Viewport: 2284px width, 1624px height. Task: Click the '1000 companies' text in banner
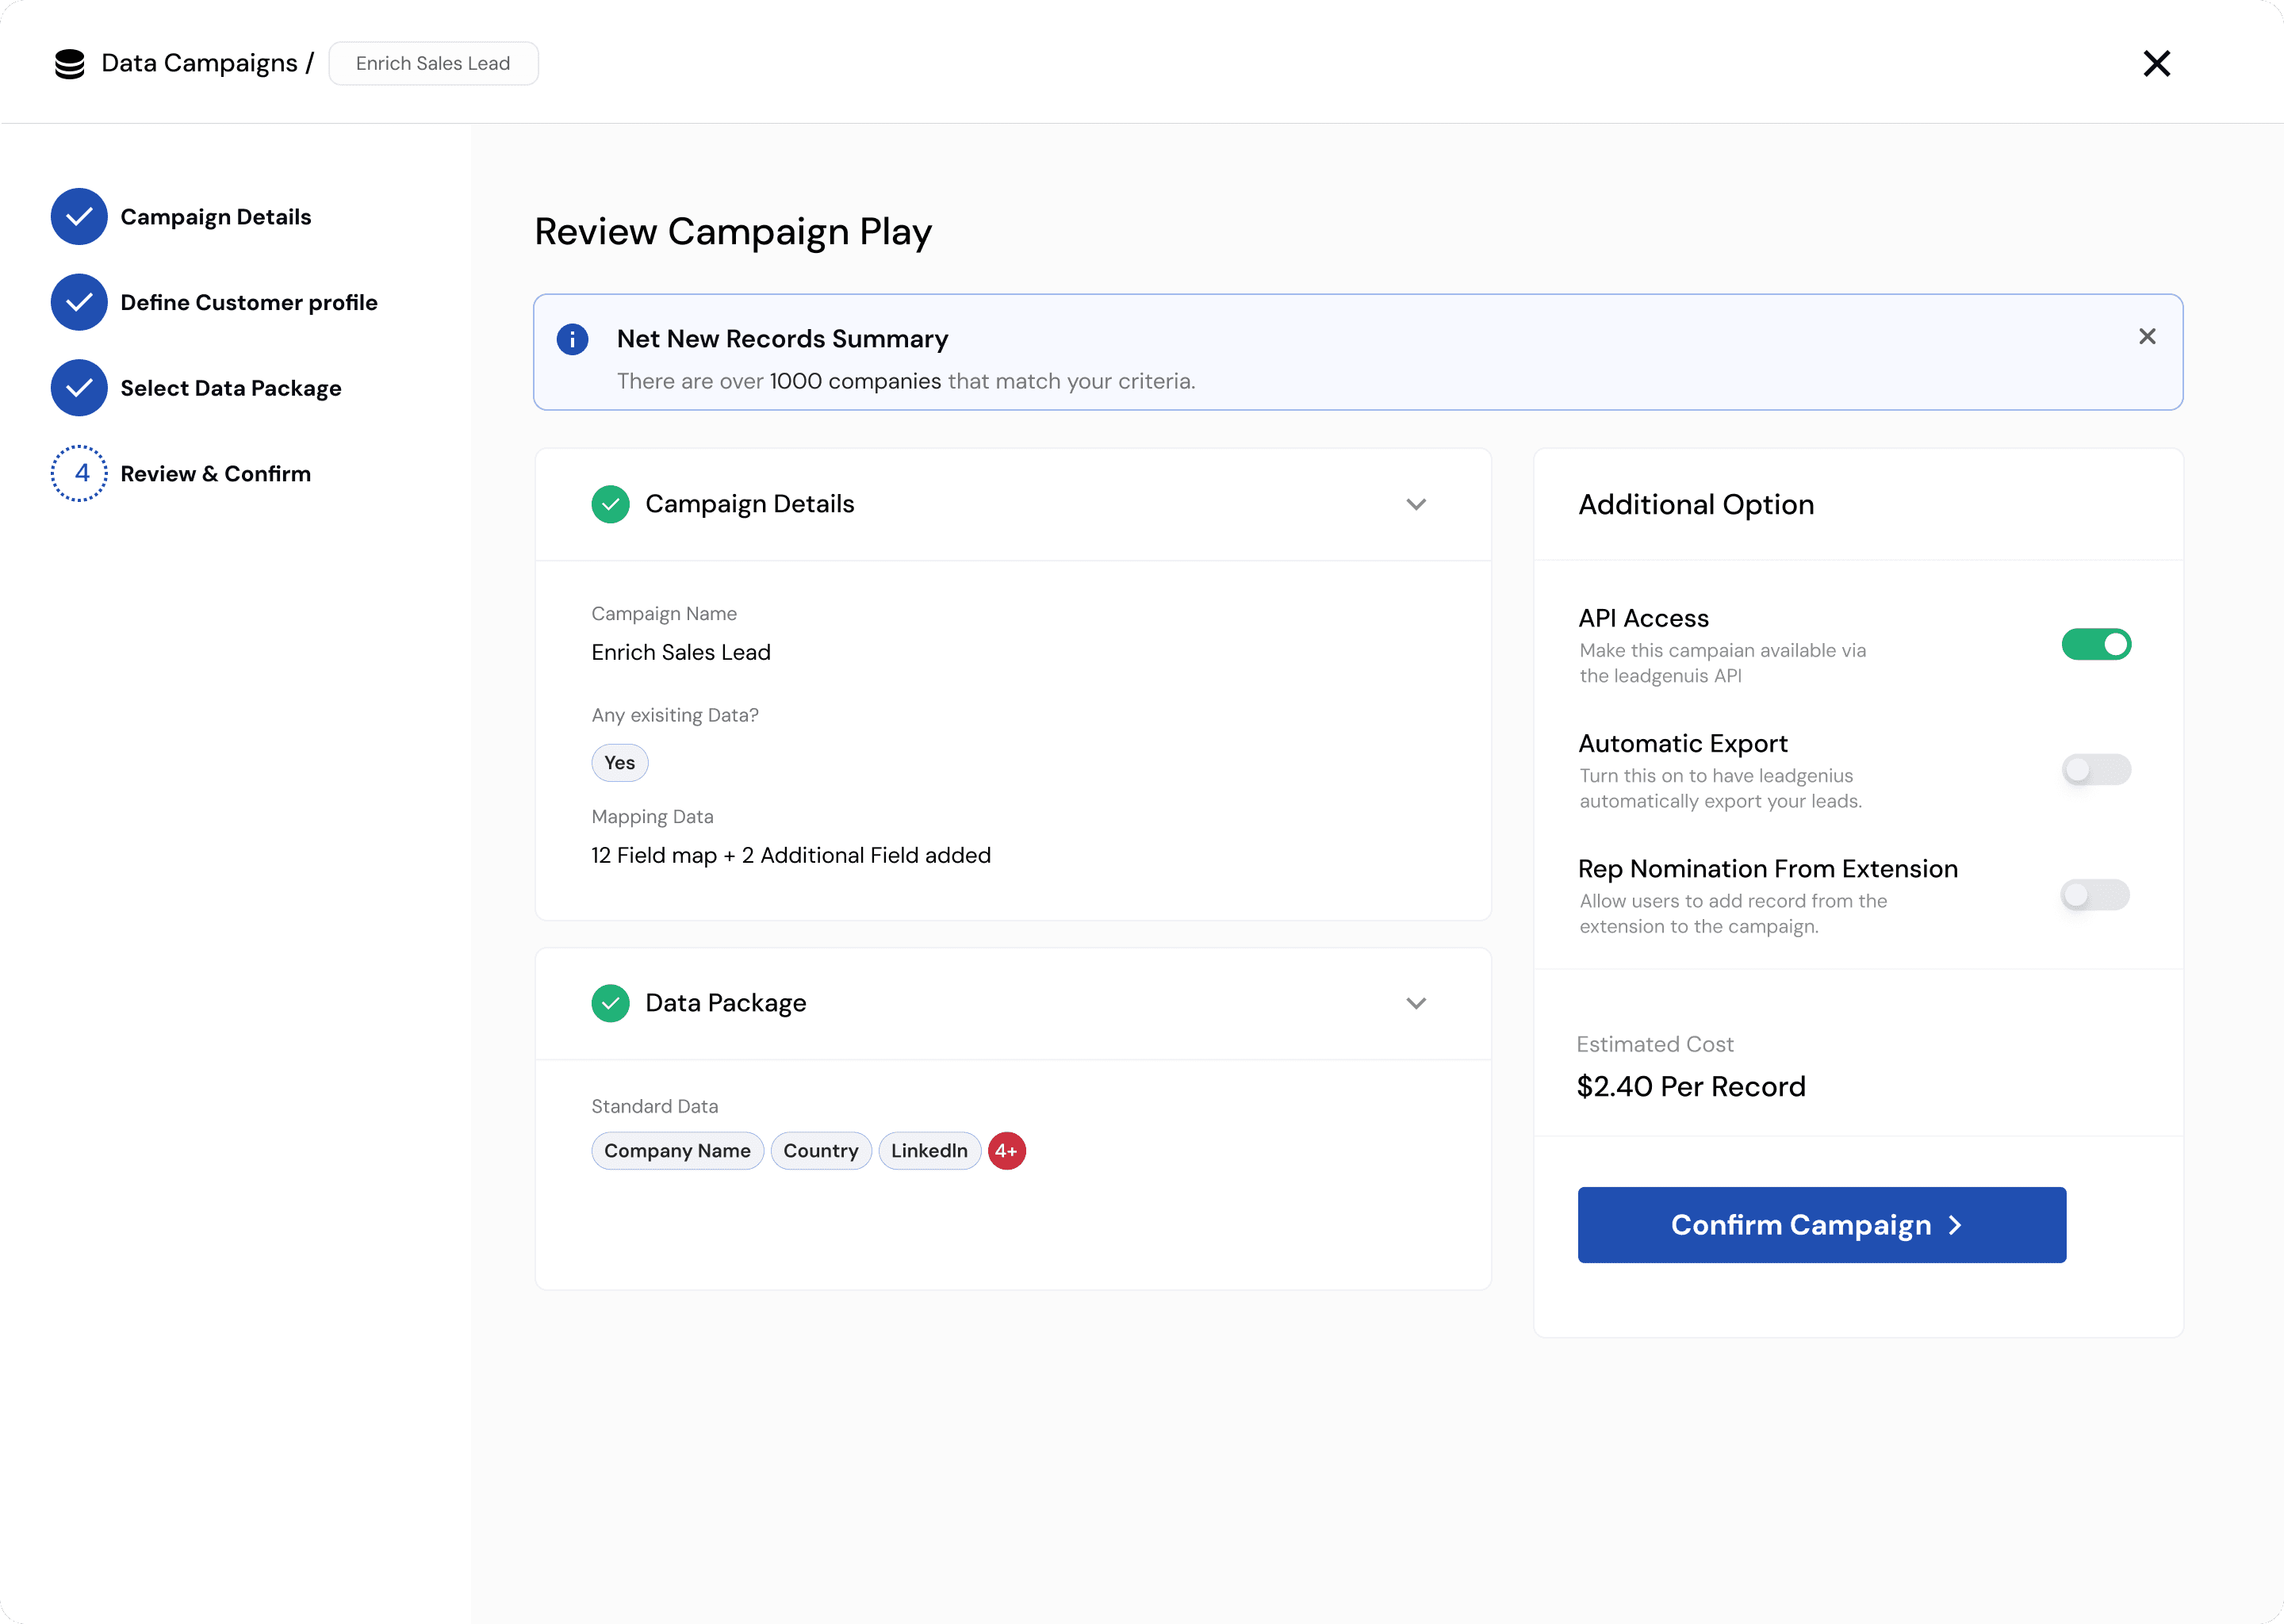click(x=855, y=381)
